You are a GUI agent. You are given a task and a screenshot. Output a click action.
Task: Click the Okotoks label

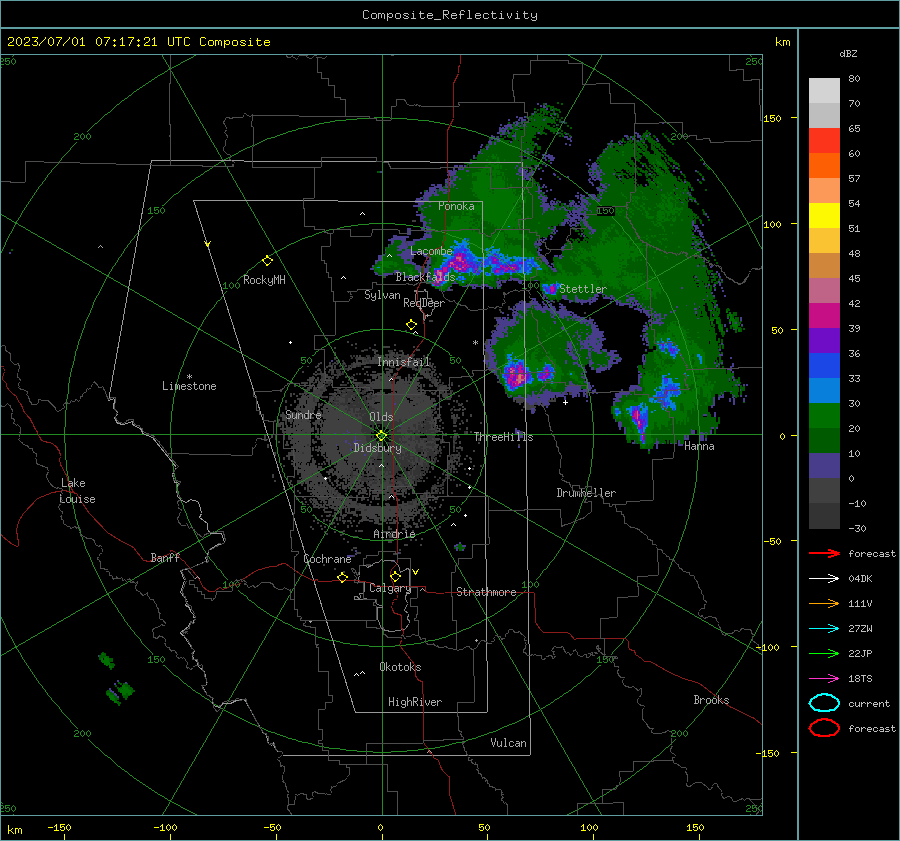coord(400,667)
